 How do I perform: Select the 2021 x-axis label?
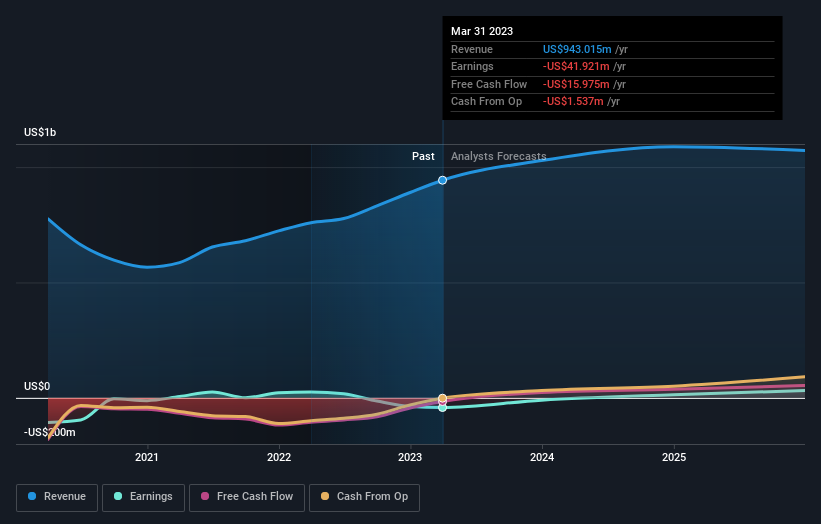pos(147,458)
